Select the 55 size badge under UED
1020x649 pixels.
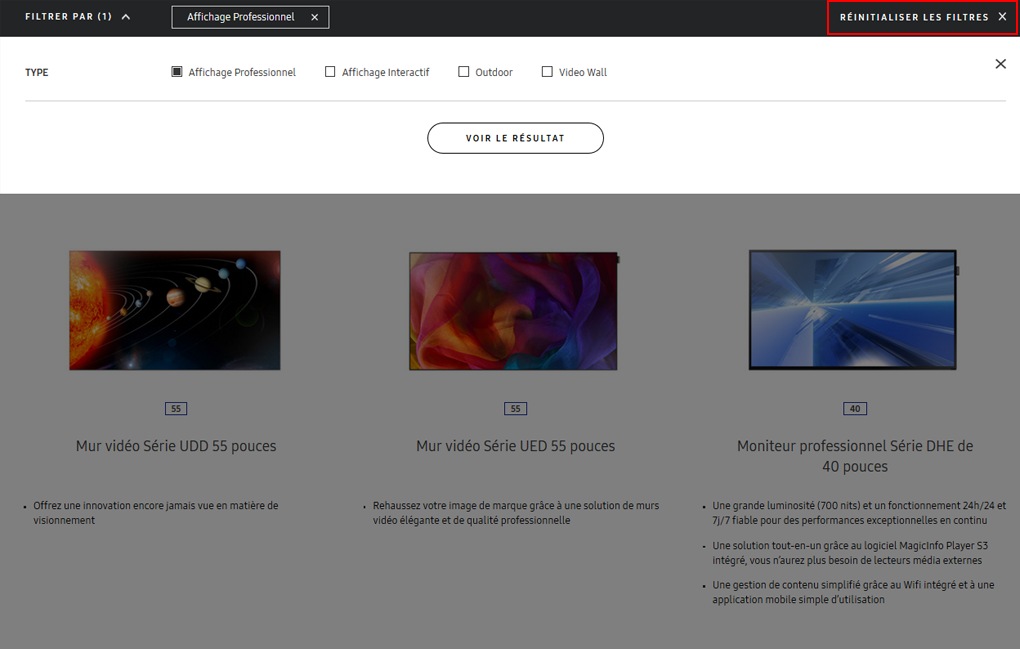pyautogui.click(x=515, y=408)
